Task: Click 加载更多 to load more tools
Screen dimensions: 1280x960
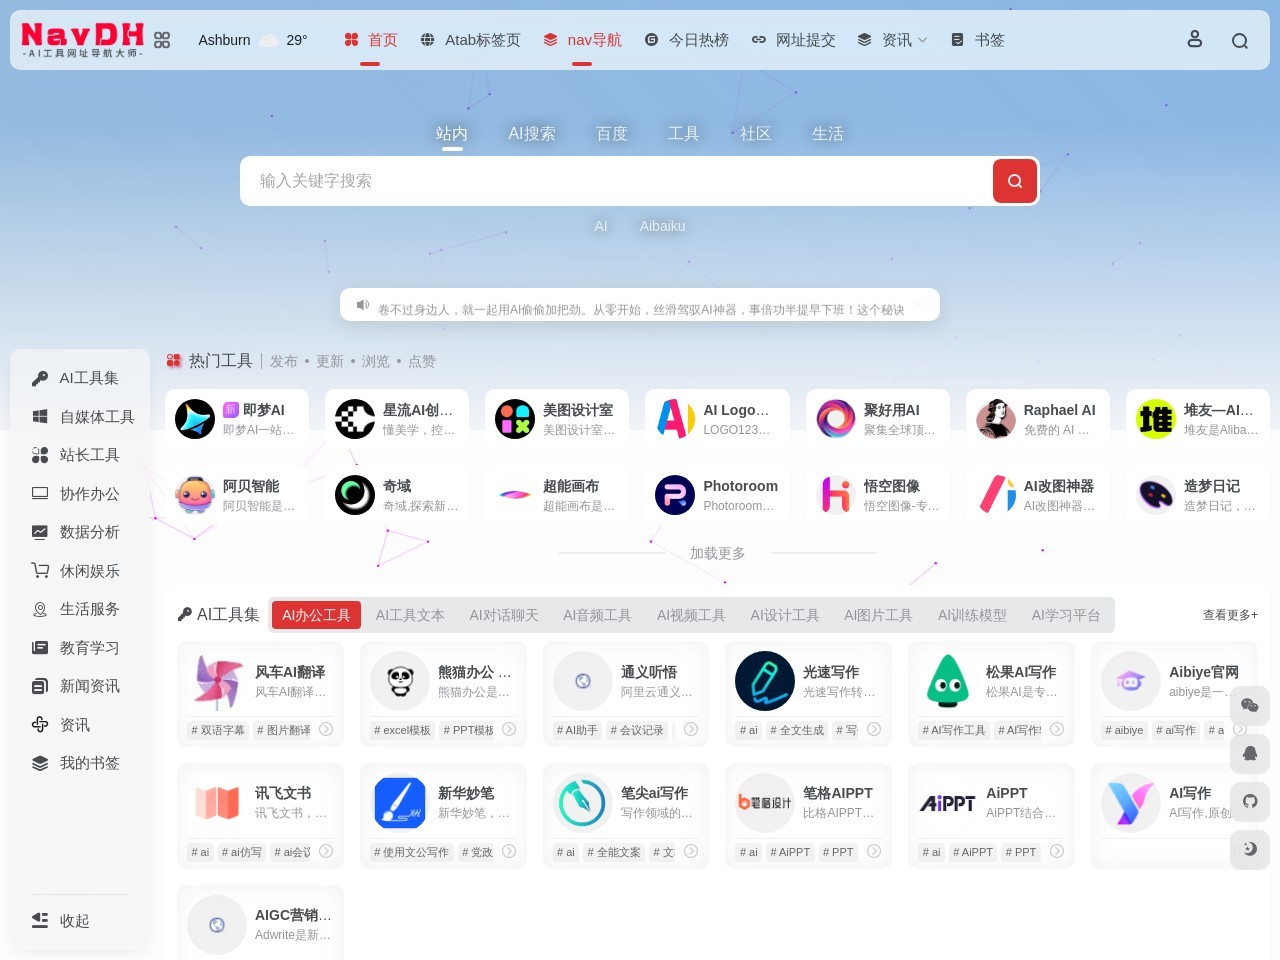Action: coord(717,553)
